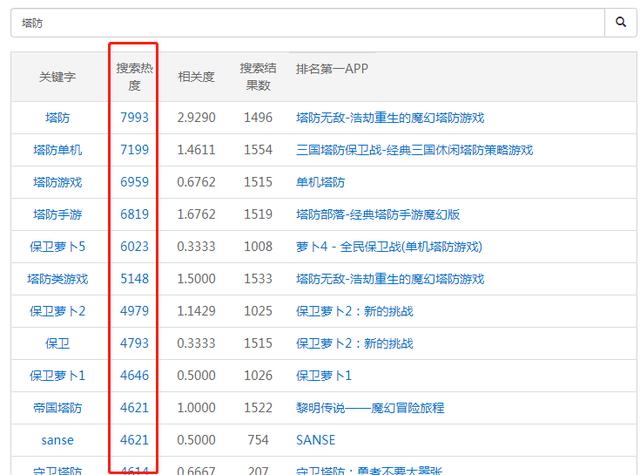
Task: Select result count 1008
Action: click(258, 246)
